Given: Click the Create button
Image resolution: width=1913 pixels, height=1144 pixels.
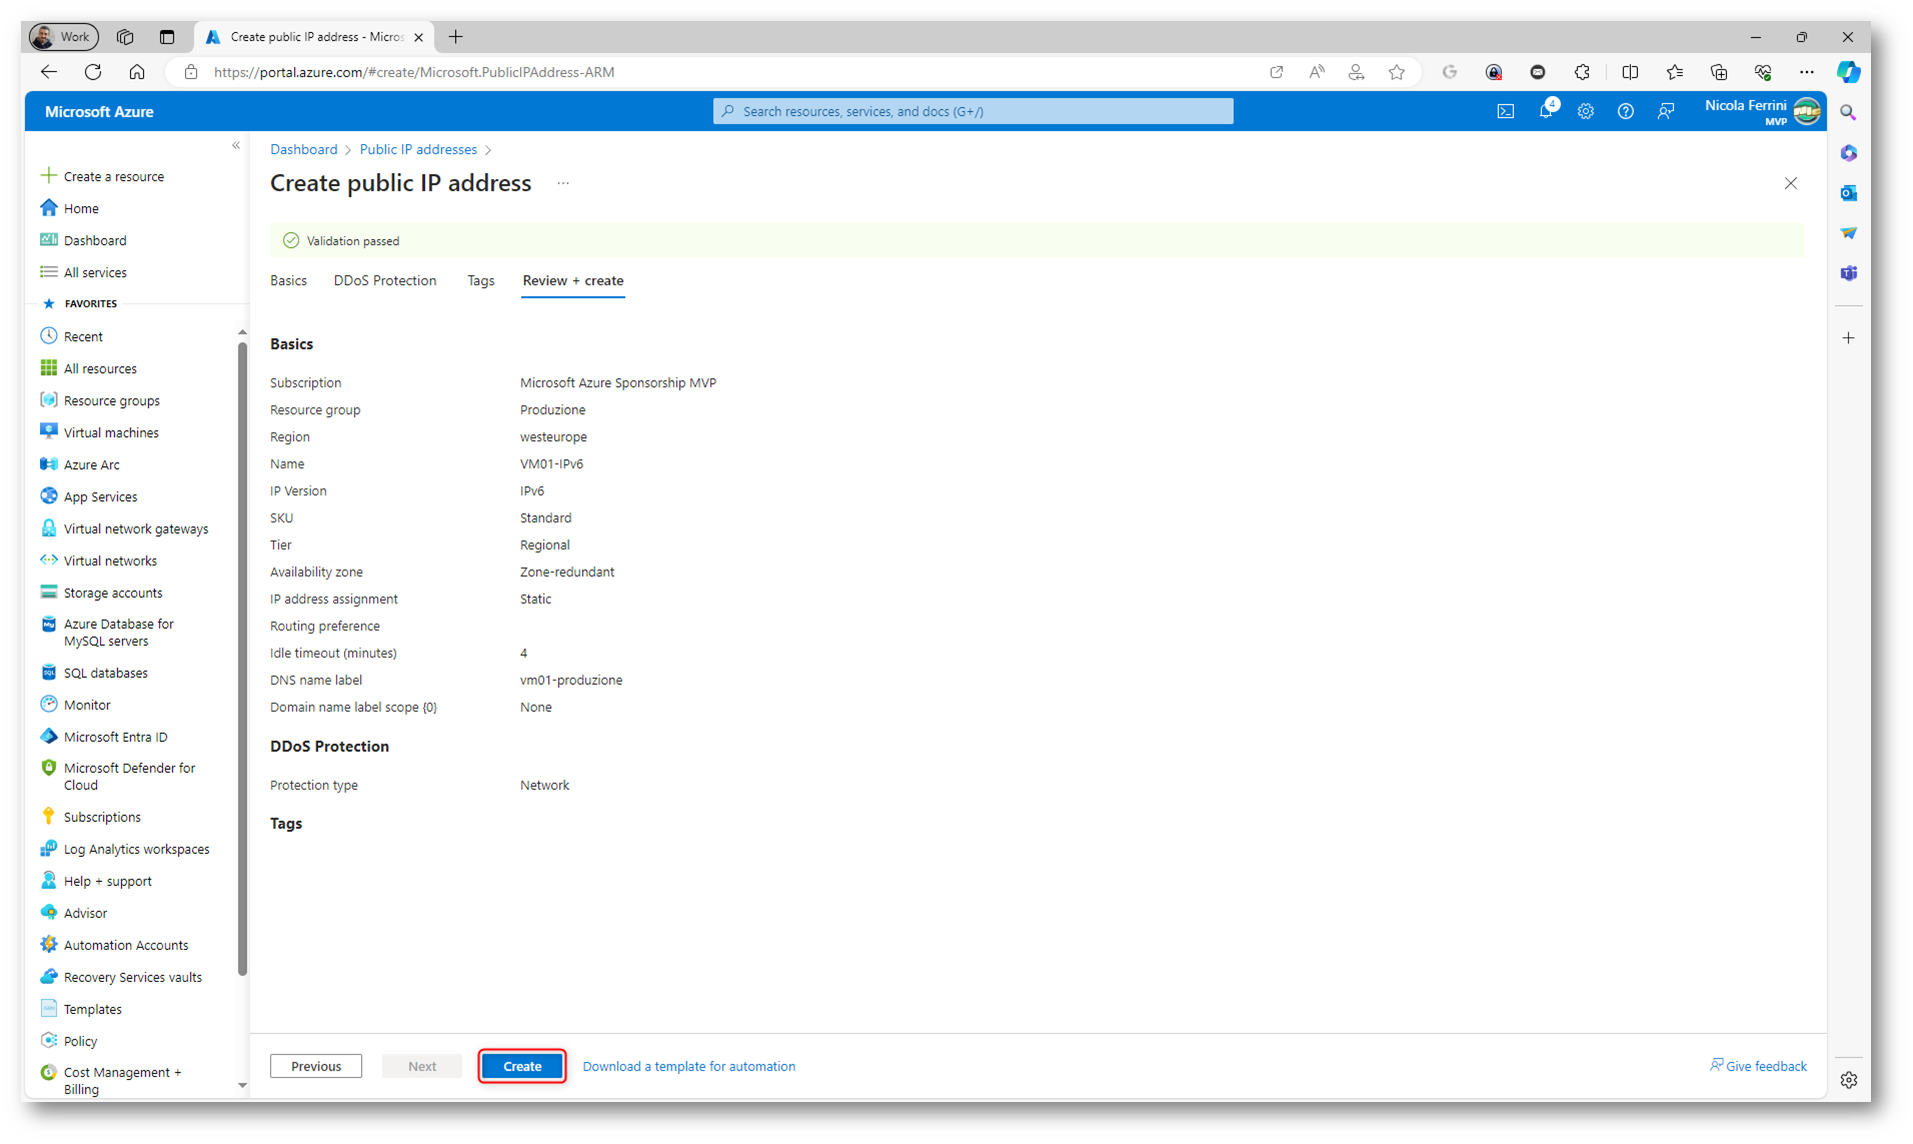Looking at the screenshot, I should point(522,1066).
